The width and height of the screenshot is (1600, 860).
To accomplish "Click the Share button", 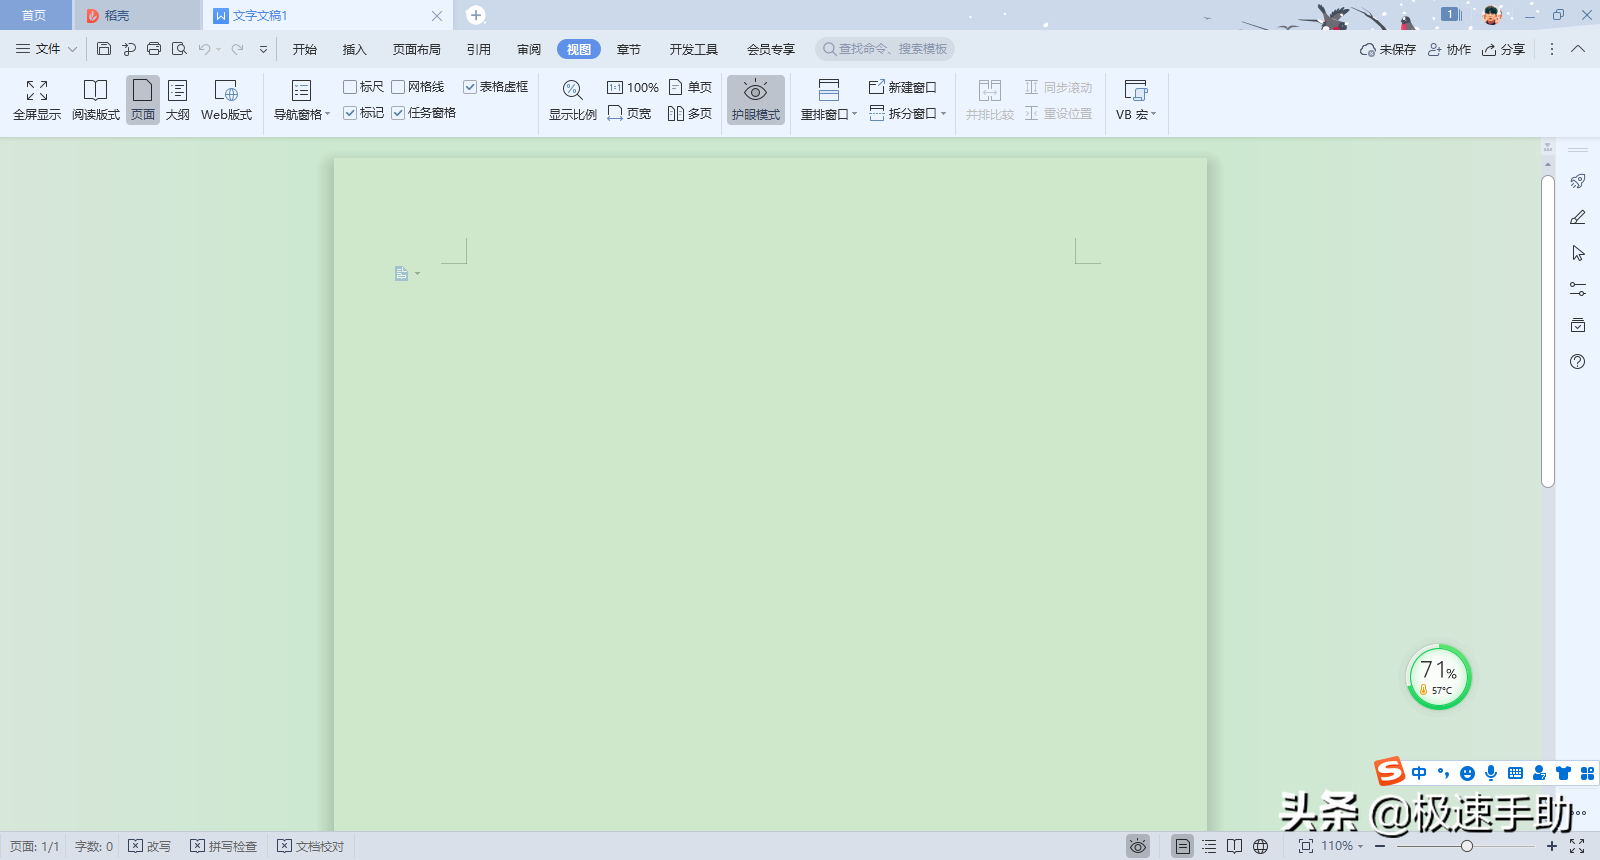I will pyautogui.click(x=1504, y=49).
